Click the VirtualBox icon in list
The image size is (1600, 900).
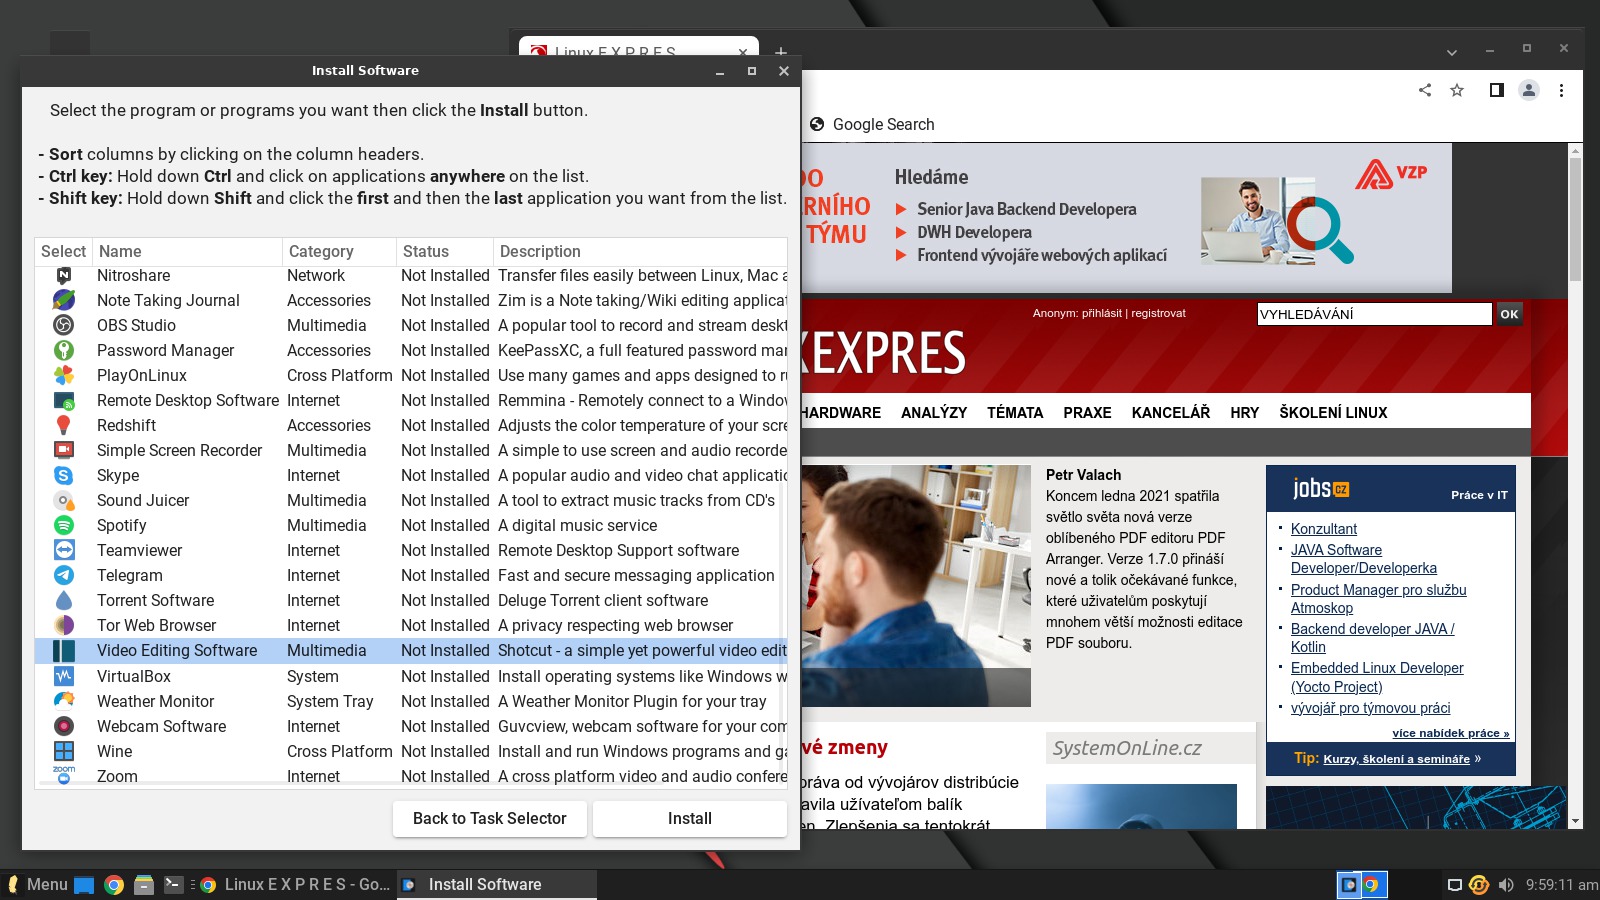coord(64,676)
